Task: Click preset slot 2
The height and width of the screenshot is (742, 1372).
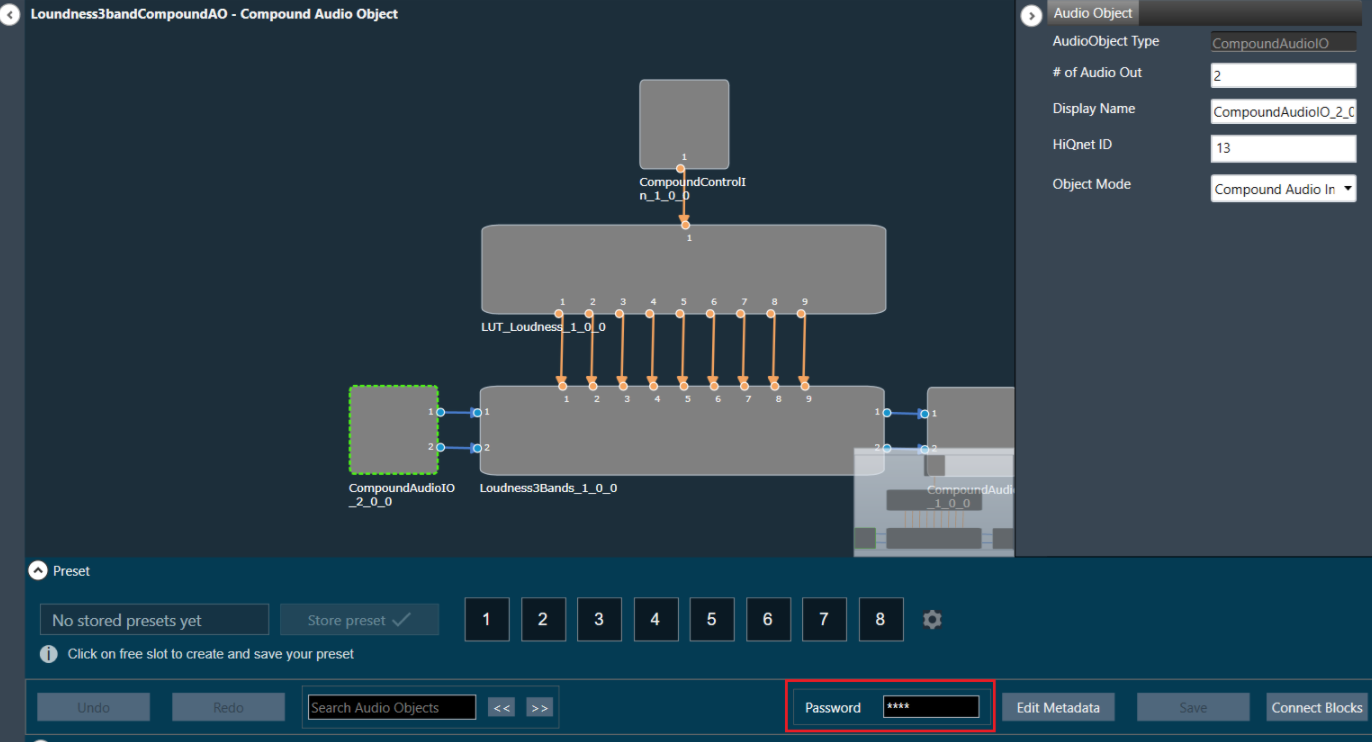Action: pyautogui.click(x=543, y=620)
